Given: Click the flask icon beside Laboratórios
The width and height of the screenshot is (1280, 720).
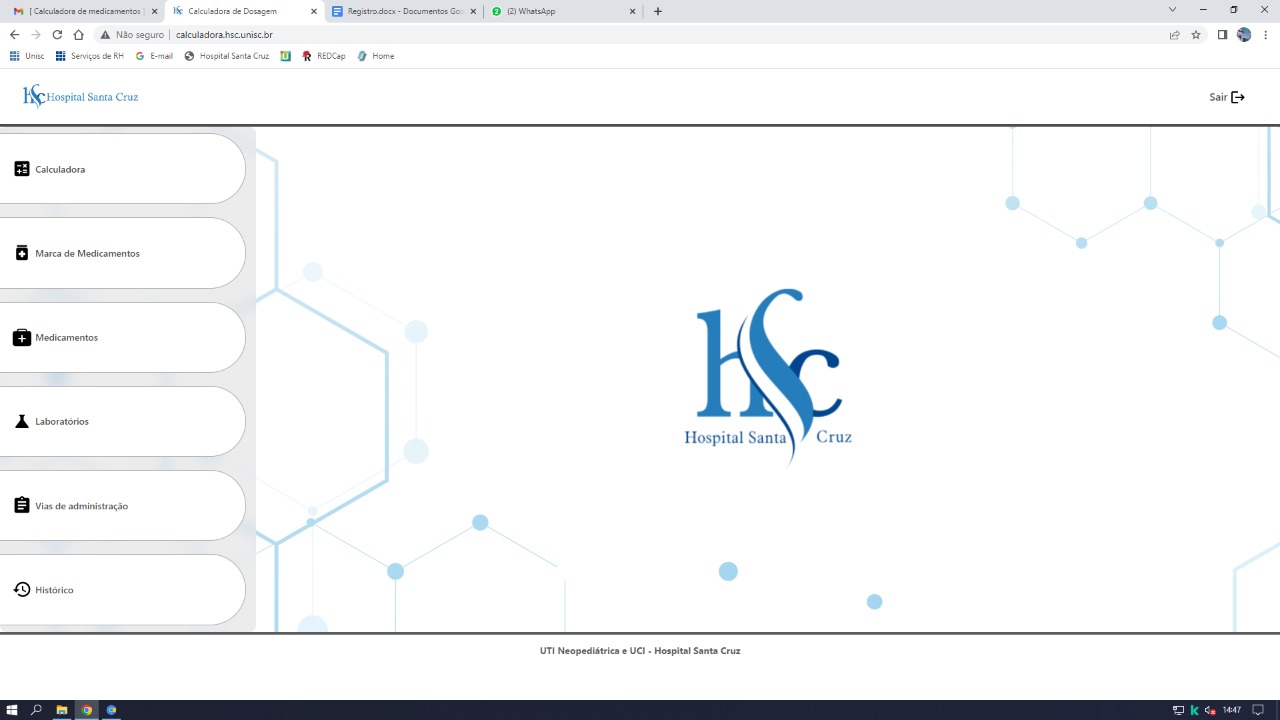Looking at the screenshot, I should click(22, 421).
